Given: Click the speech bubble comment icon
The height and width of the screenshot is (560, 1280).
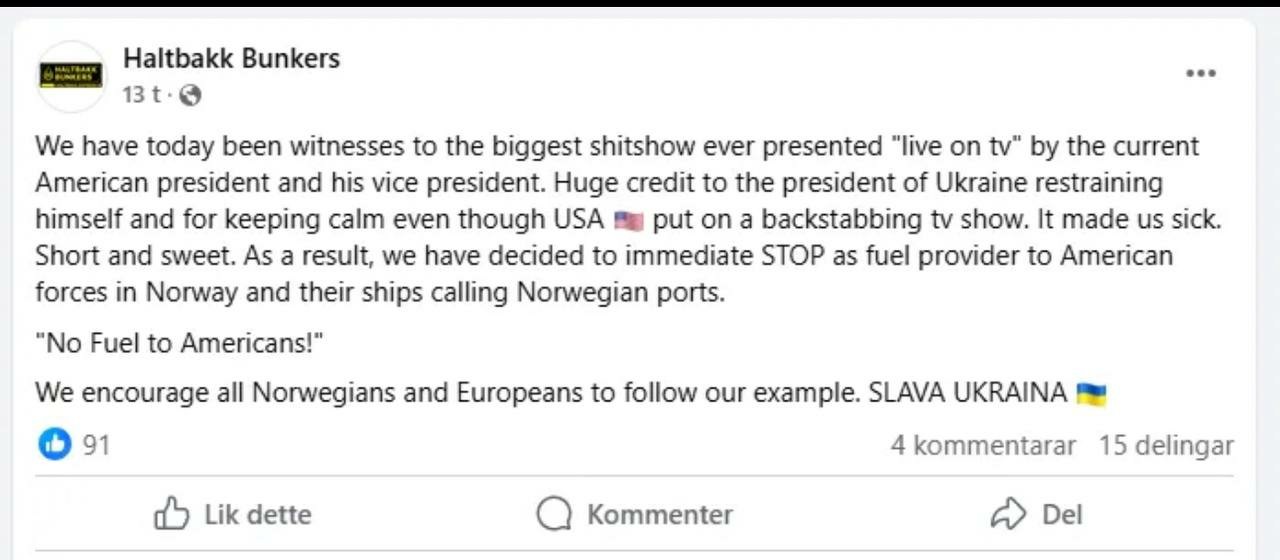Looking at the screenshot, I should (x=553, y=514).
